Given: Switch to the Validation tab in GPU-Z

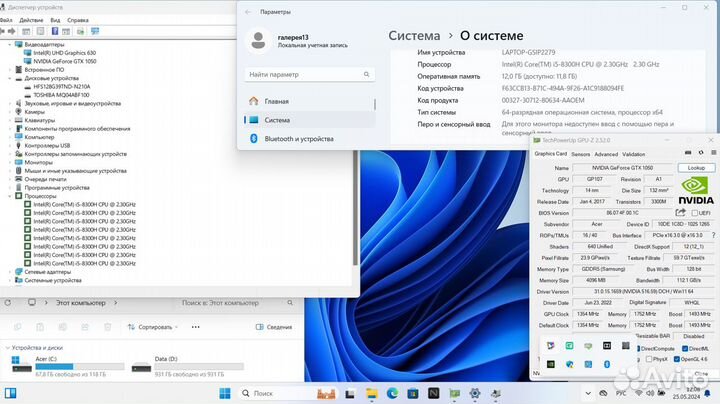Looking at the screenshot, I should click(x=634, y=154).
